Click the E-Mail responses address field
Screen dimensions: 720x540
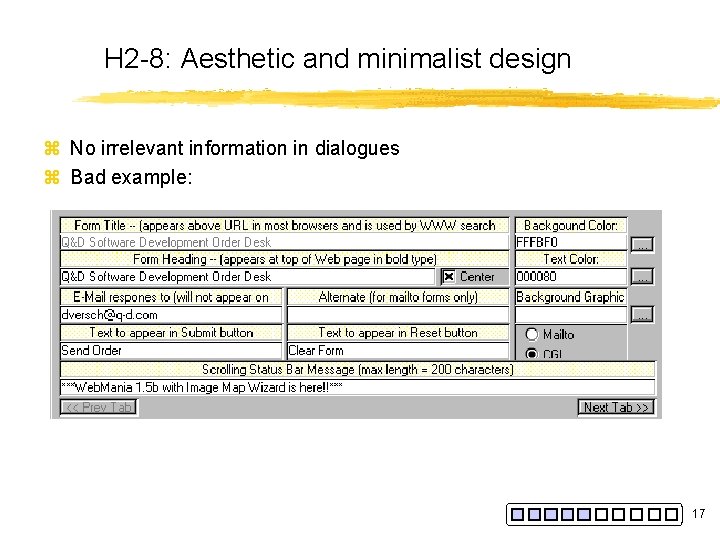point(171,315)
